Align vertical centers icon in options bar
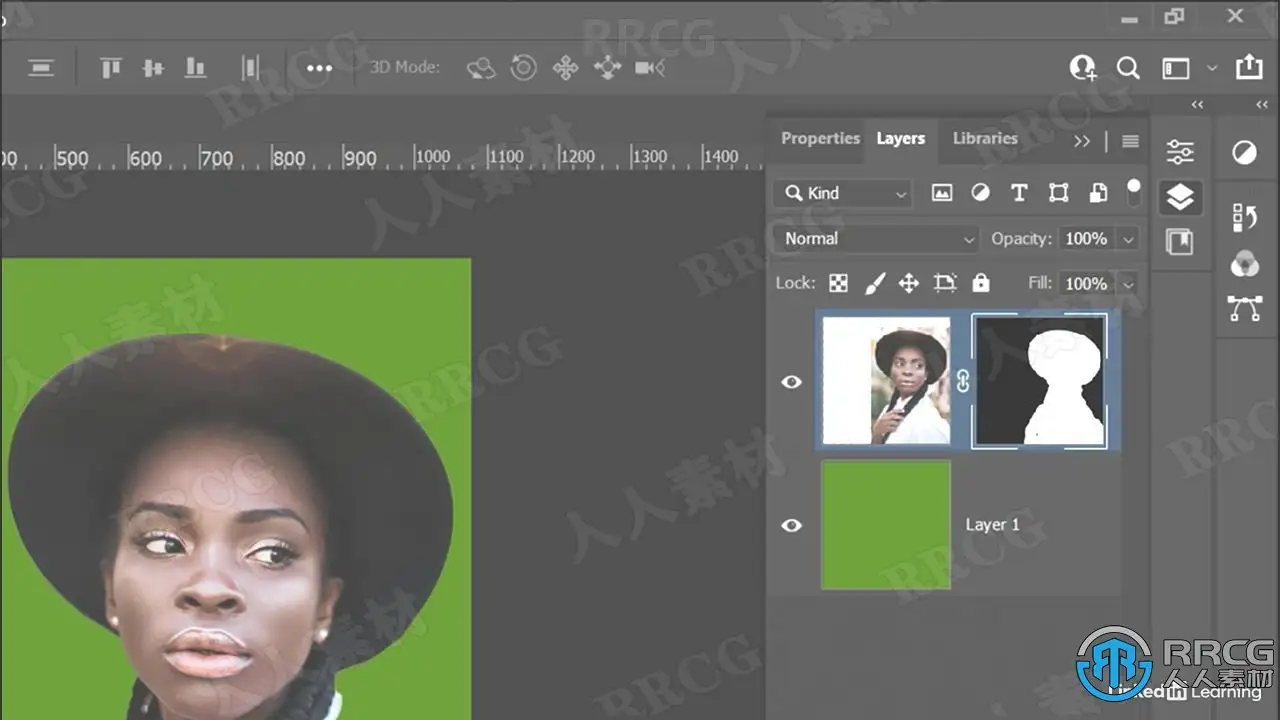Viewport: 1280px width, 720px height. [x=153, y=68]
